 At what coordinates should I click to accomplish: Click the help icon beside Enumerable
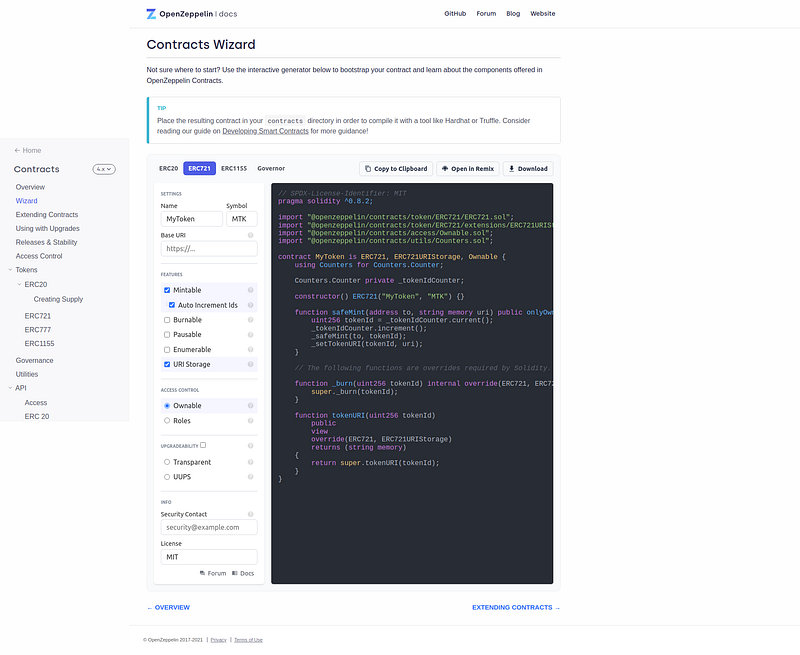click(250, 350)
